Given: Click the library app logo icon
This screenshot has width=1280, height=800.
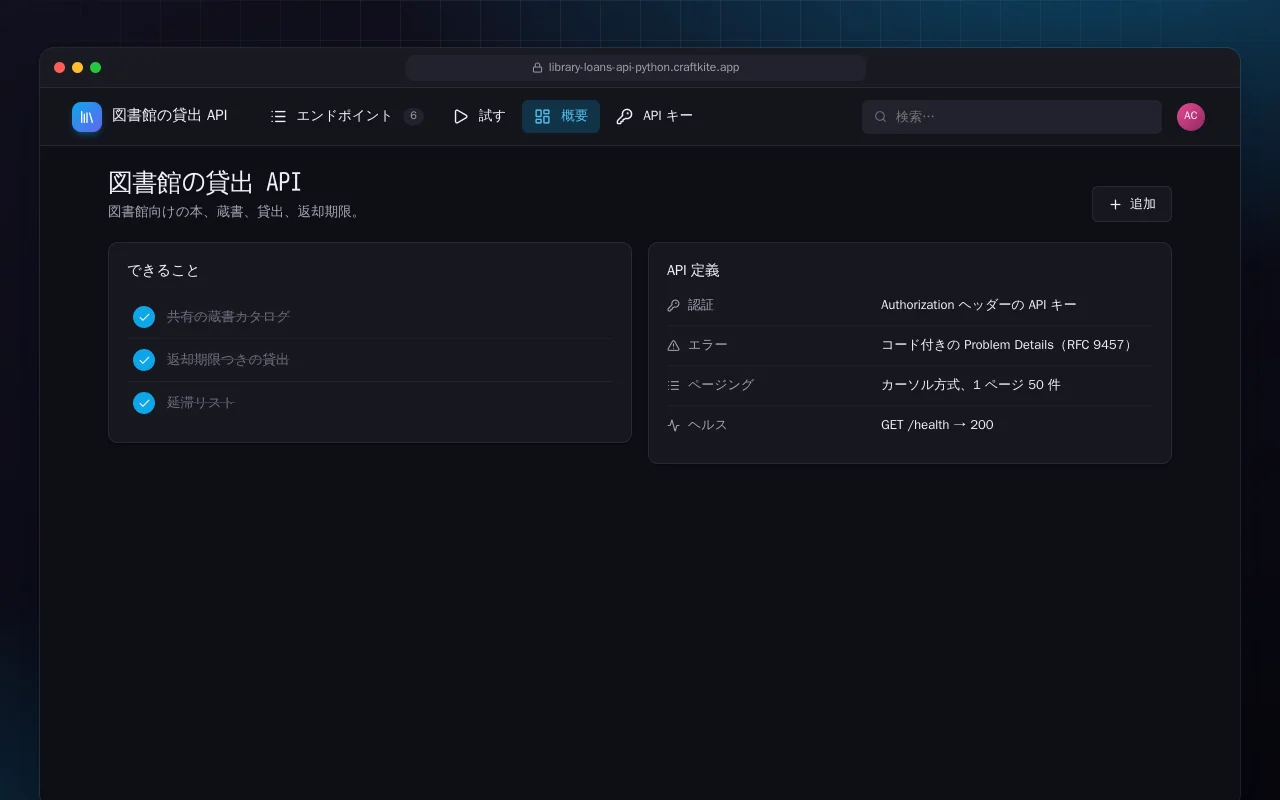Looking at the screenshot, I should 87,117.
